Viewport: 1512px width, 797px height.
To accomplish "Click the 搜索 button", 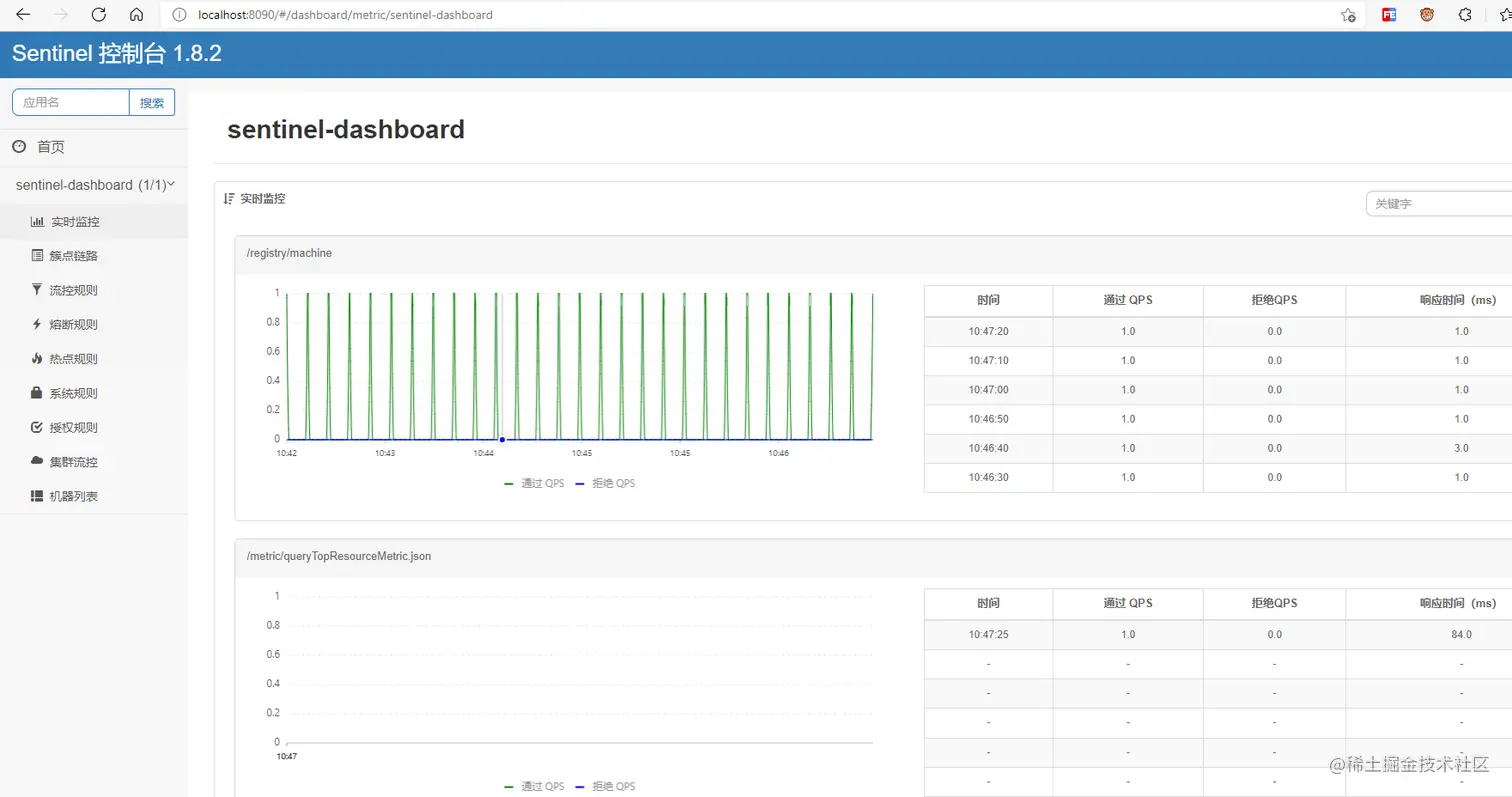I will point(152,102).
